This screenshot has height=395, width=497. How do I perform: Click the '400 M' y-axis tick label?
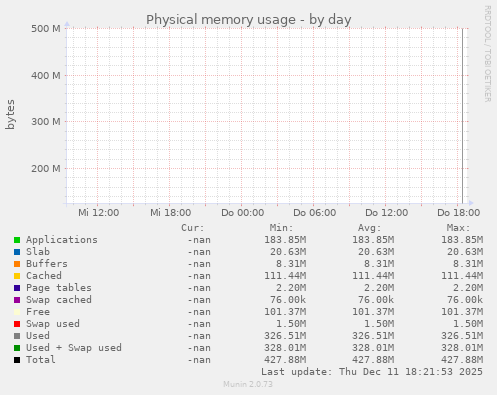click(46, 76)
